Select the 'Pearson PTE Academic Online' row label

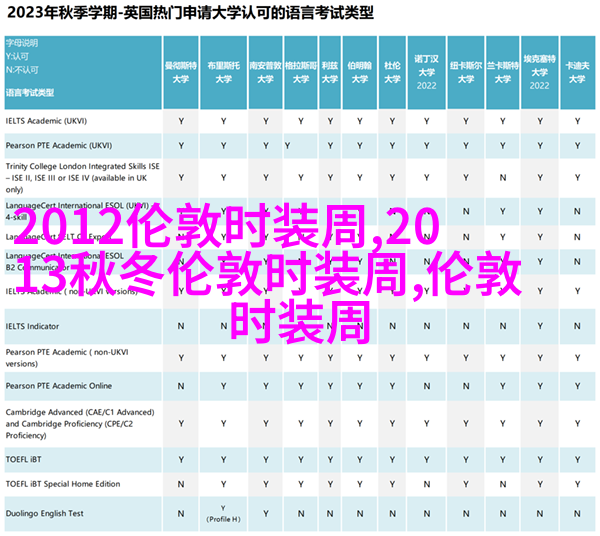coord(59,386)
